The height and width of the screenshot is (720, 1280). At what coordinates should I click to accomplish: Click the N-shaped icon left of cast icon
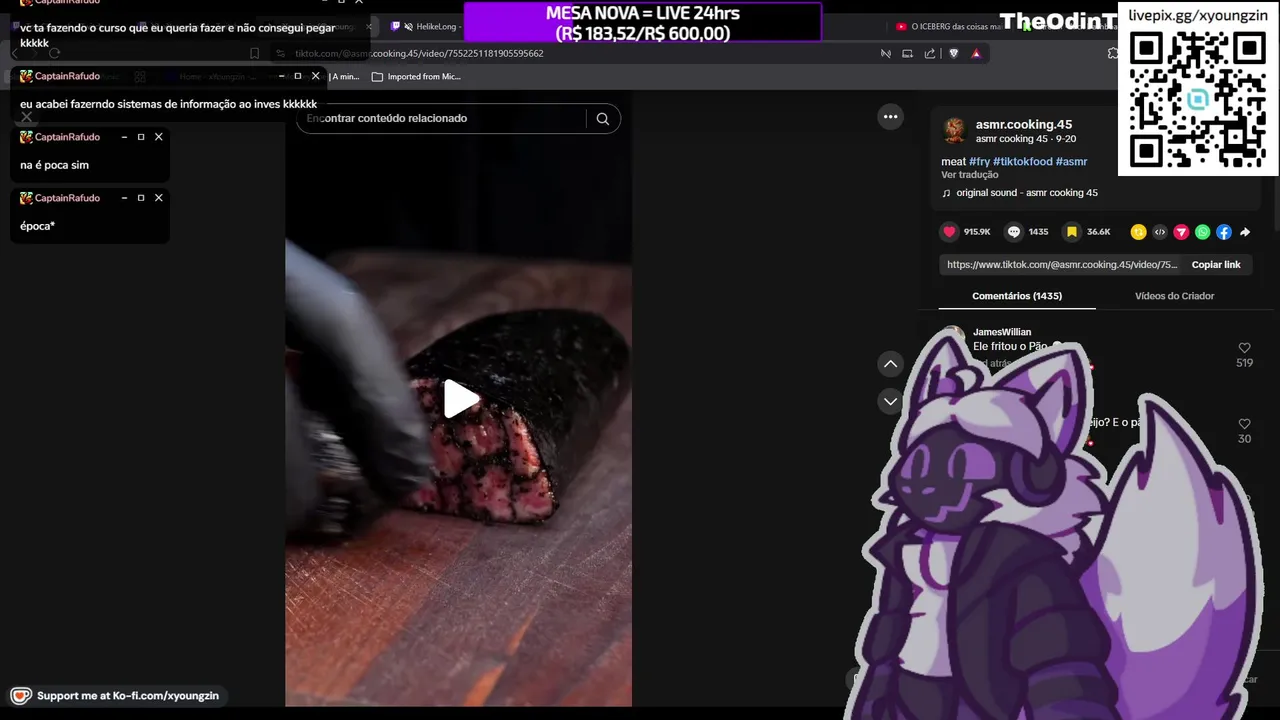885,54
